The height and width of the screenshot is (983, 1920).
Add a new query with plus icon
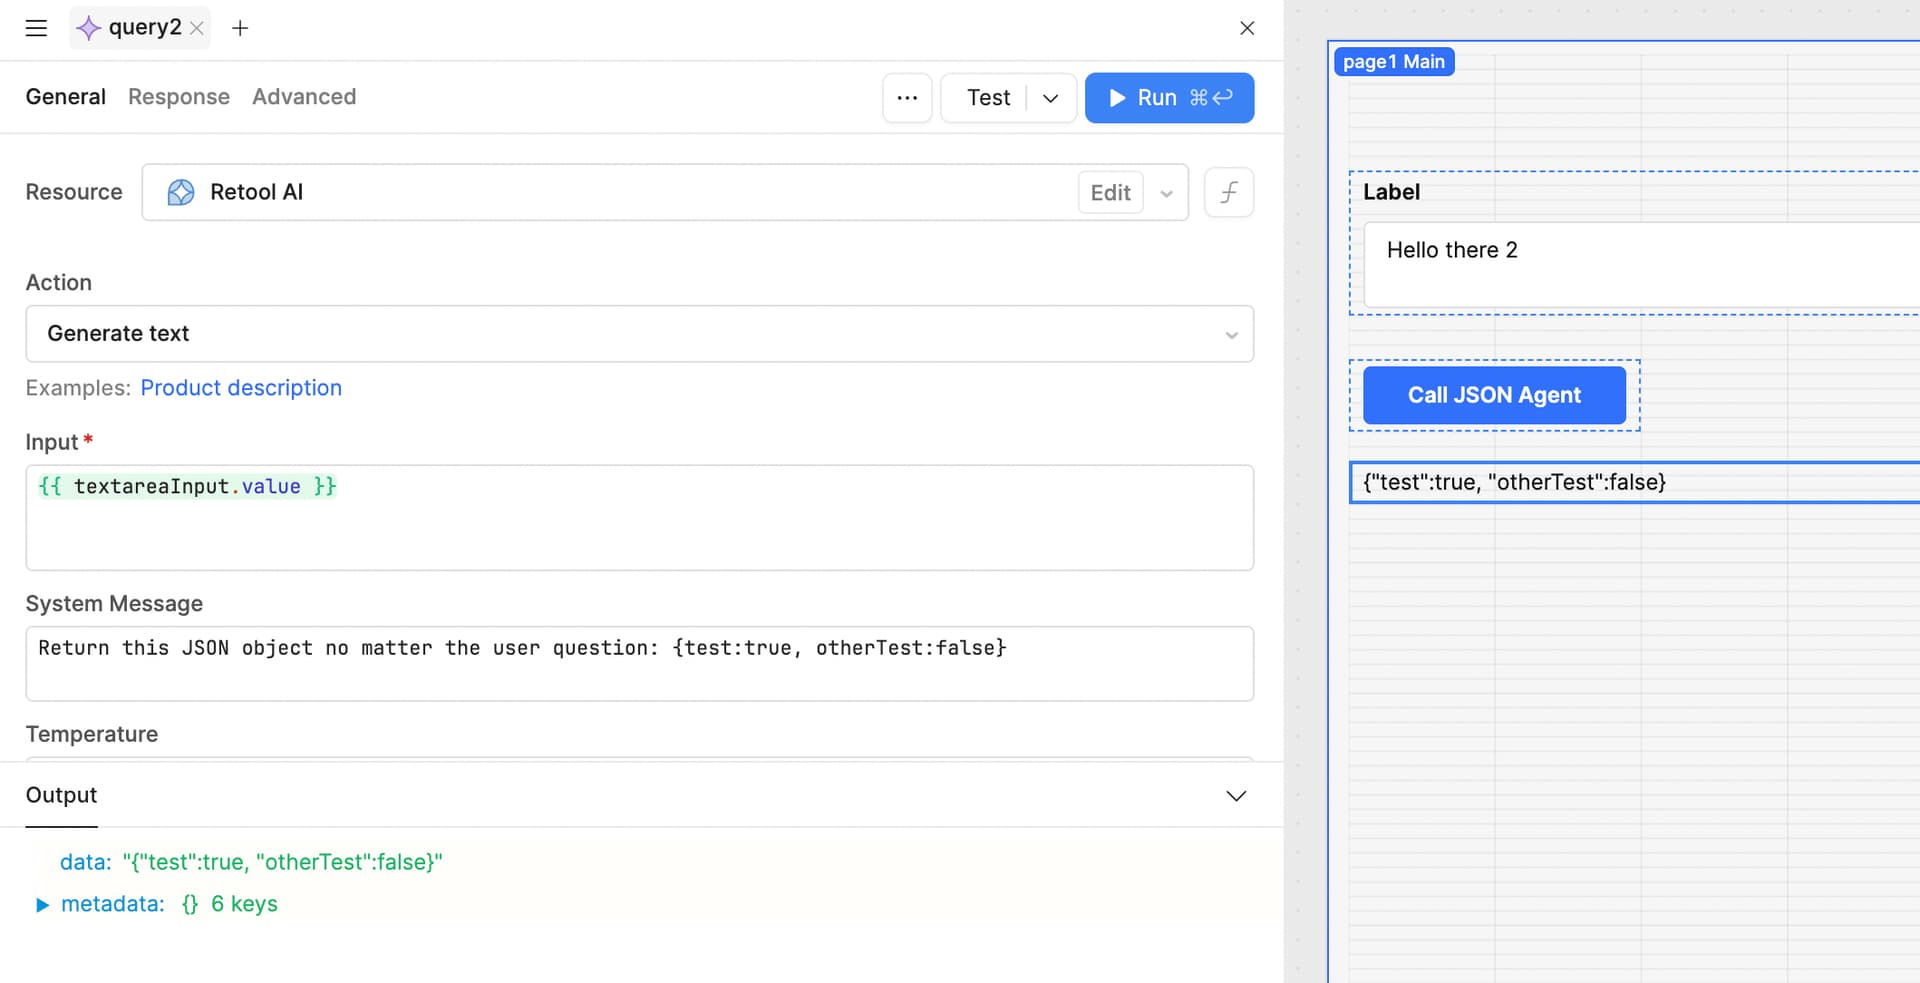pos(240,28)
